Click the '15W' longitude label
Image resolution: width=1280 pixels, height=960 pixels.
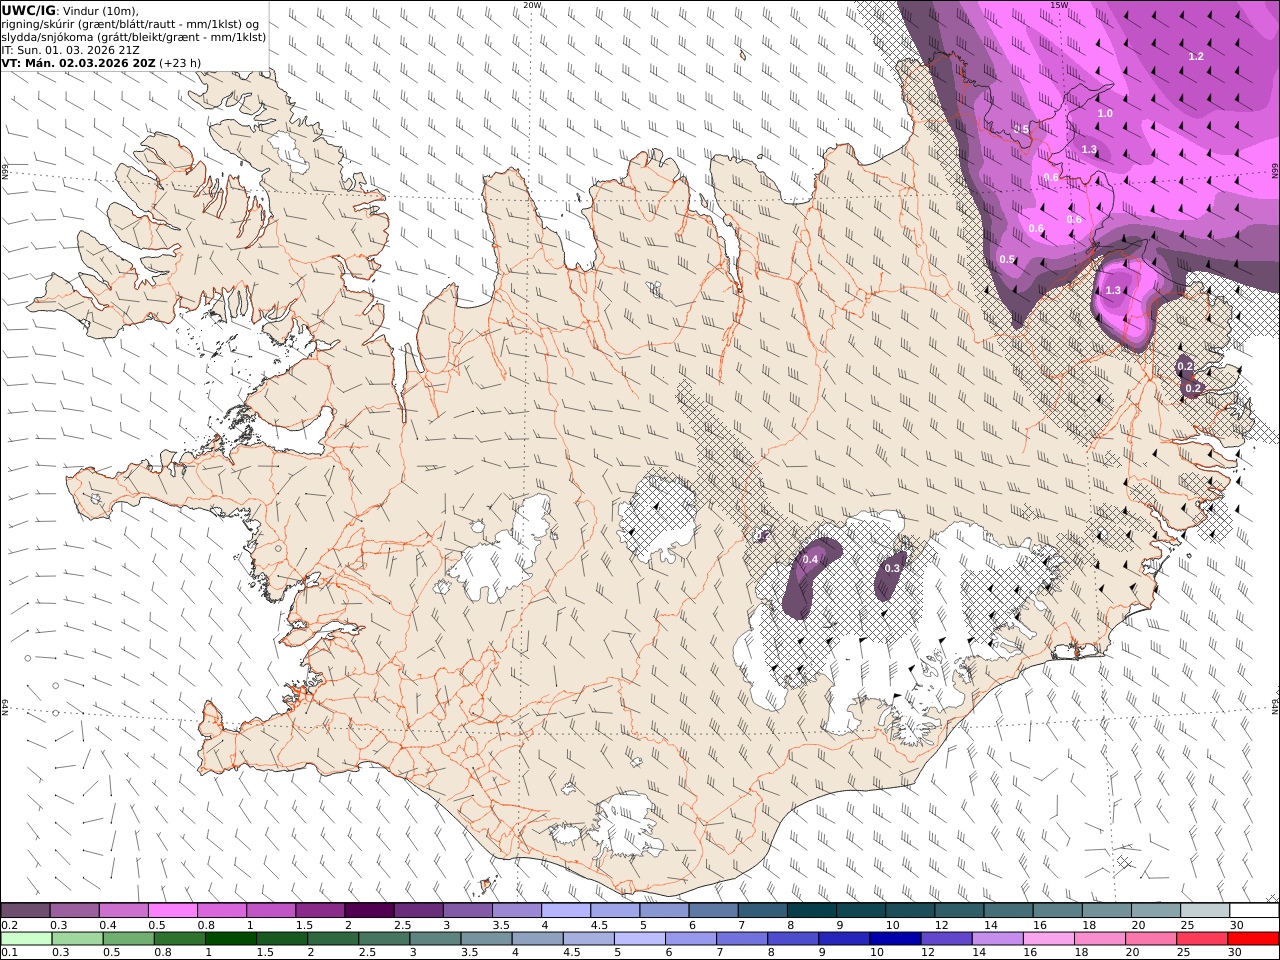[1059, 5]
